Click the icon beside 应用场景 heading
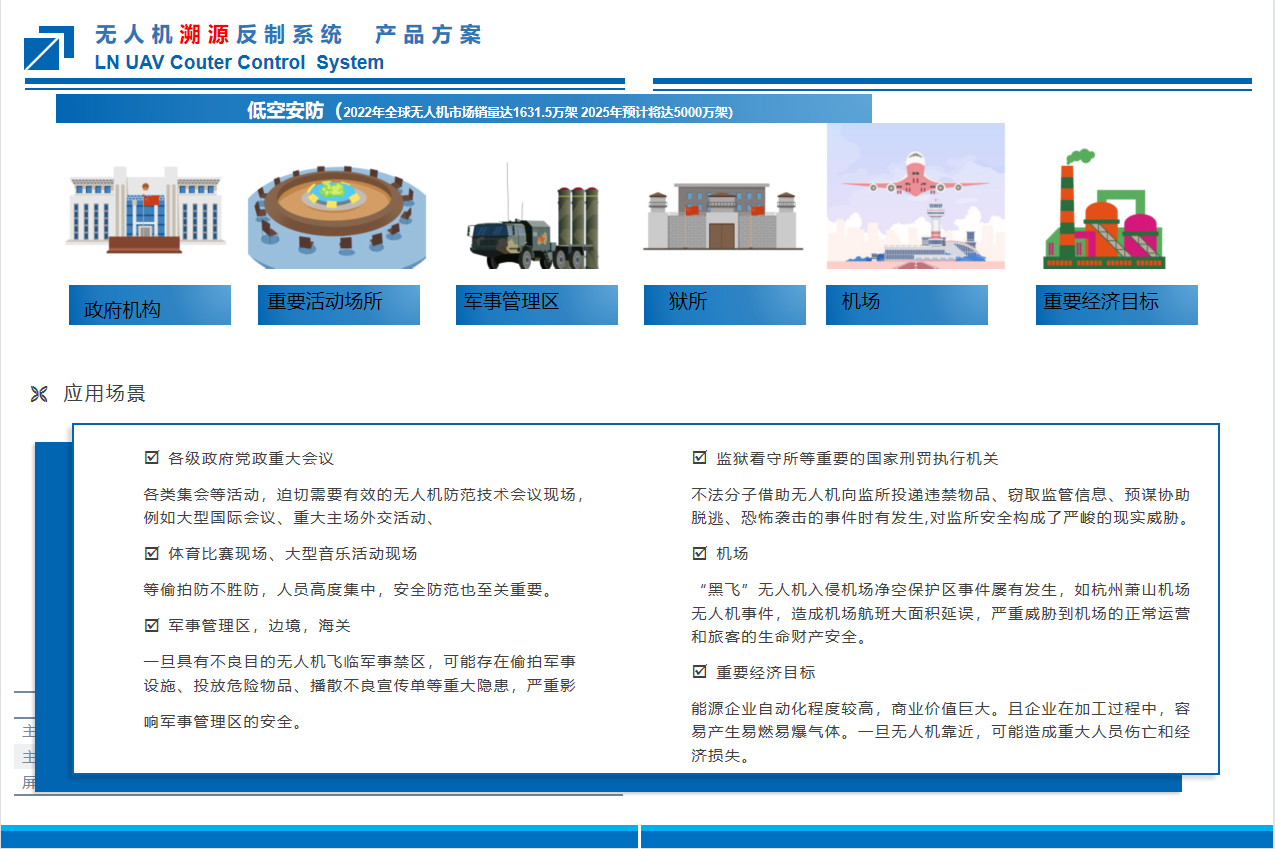 pos(39,394)
